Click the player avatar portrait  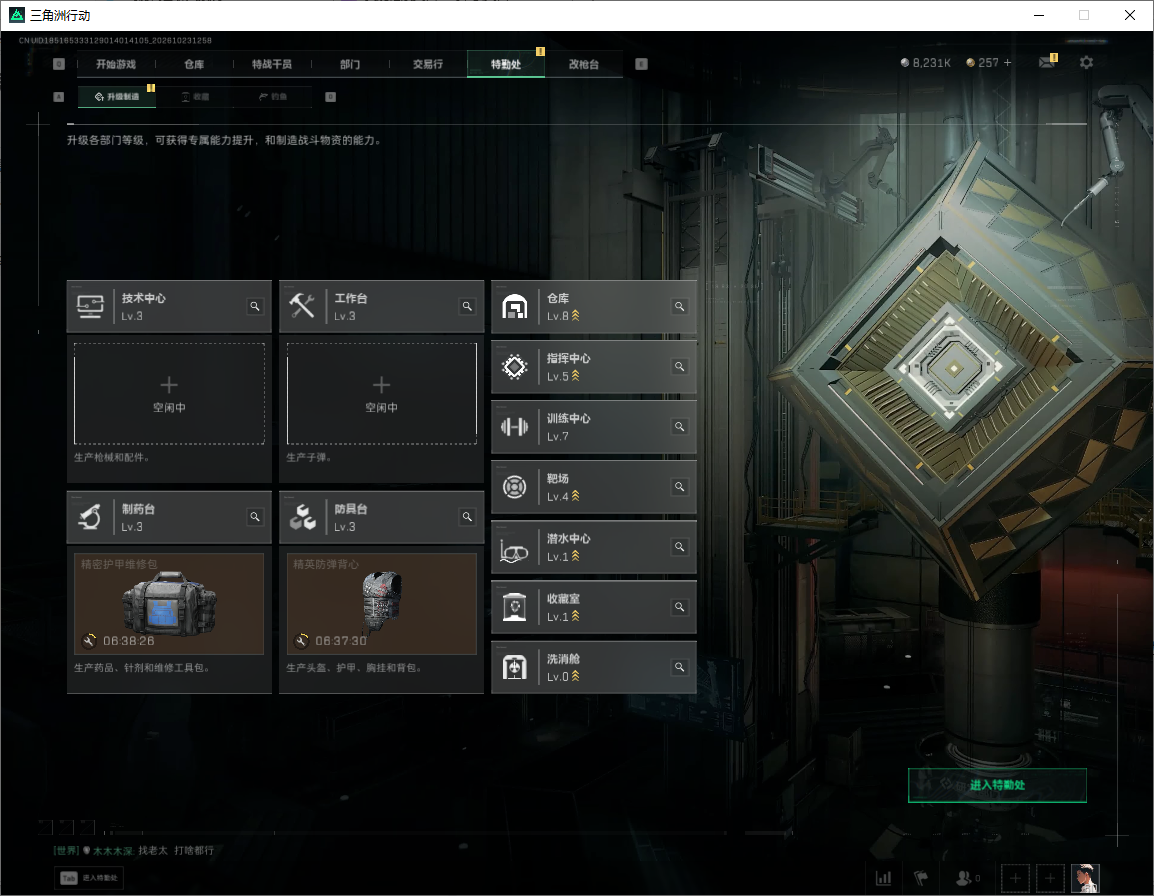(x=1085, y=878)
